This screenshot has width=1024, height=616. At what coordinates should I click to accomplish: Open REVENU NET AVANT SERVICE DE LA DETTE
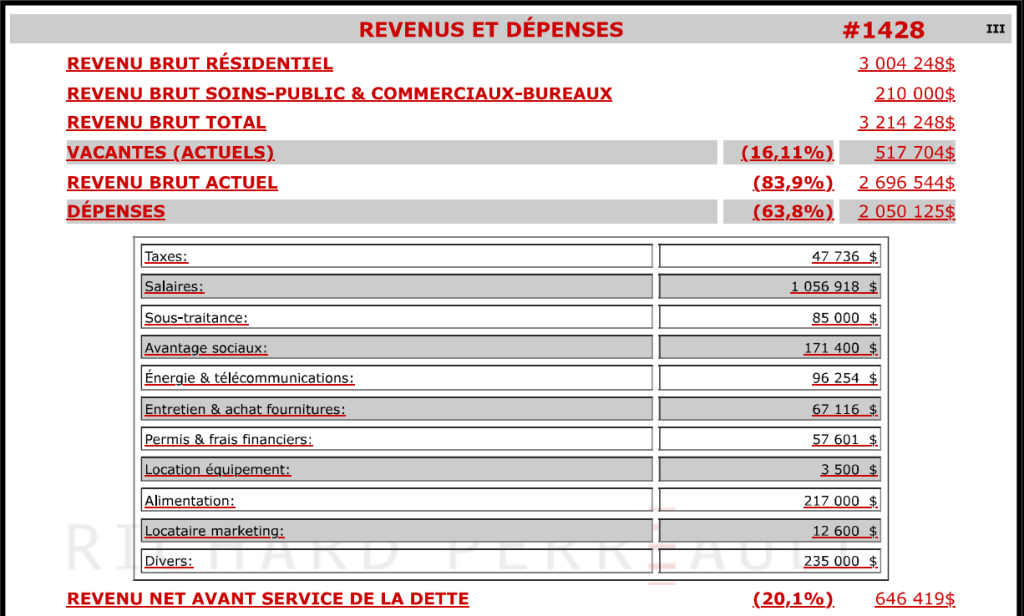click(x=267, y=599)
